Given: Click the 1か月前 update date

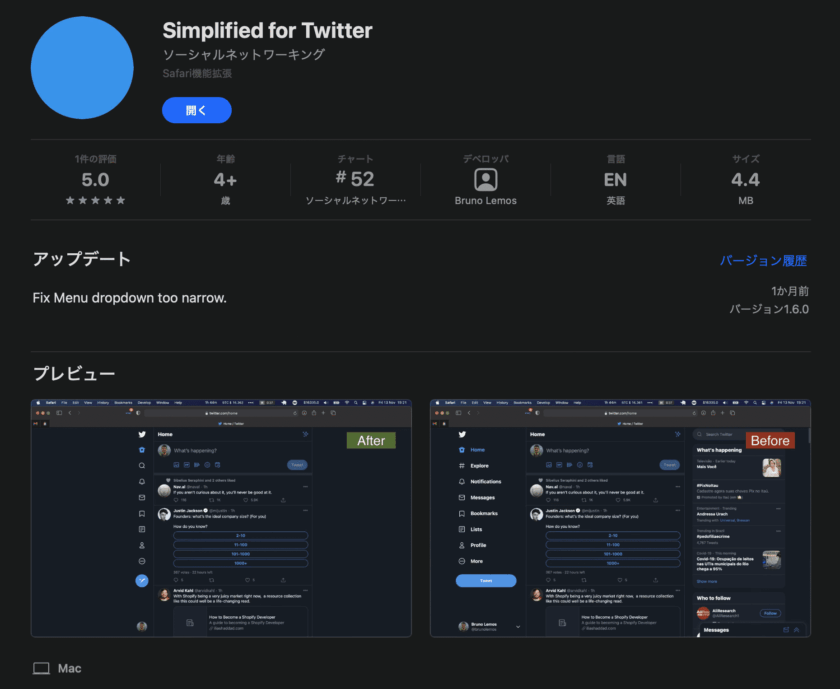Looking at the screenshot, I should (x=790, y=291).
